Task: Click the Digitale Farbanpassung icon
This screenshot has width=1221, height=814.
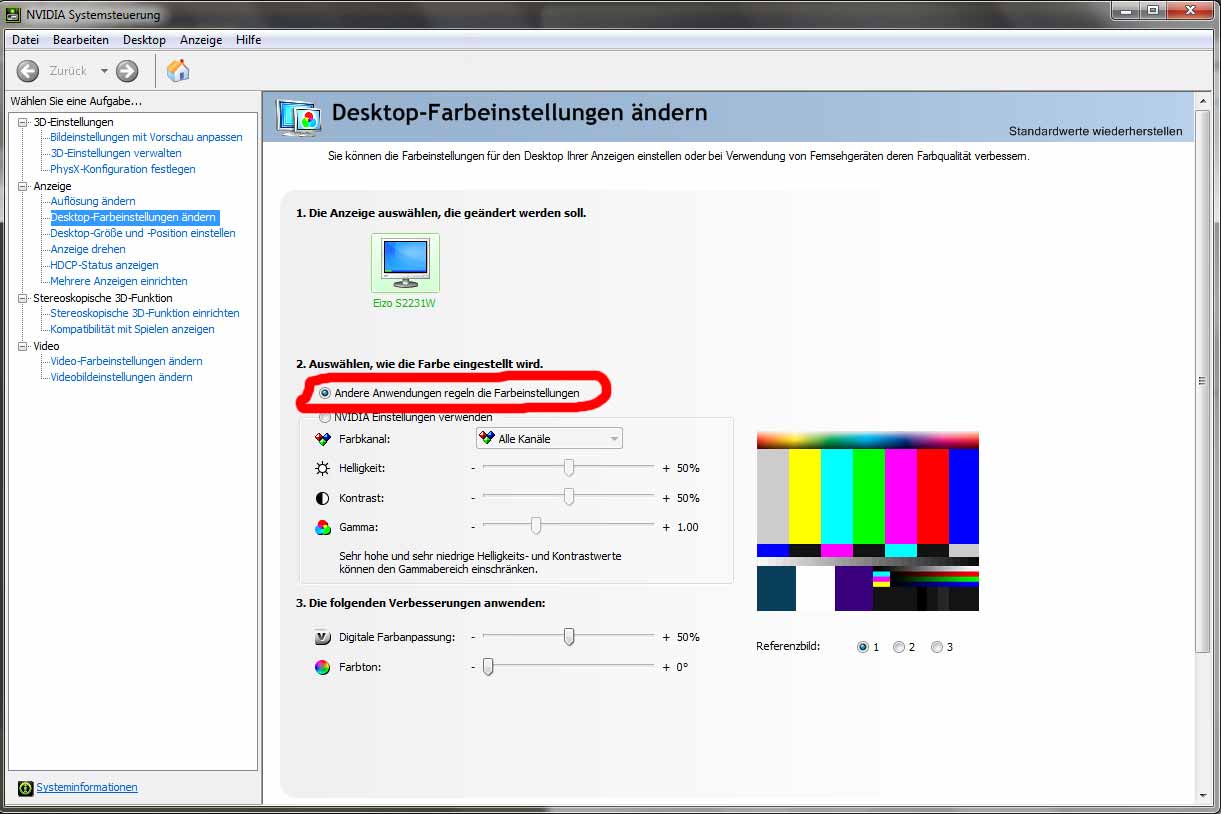Action: 322,637
